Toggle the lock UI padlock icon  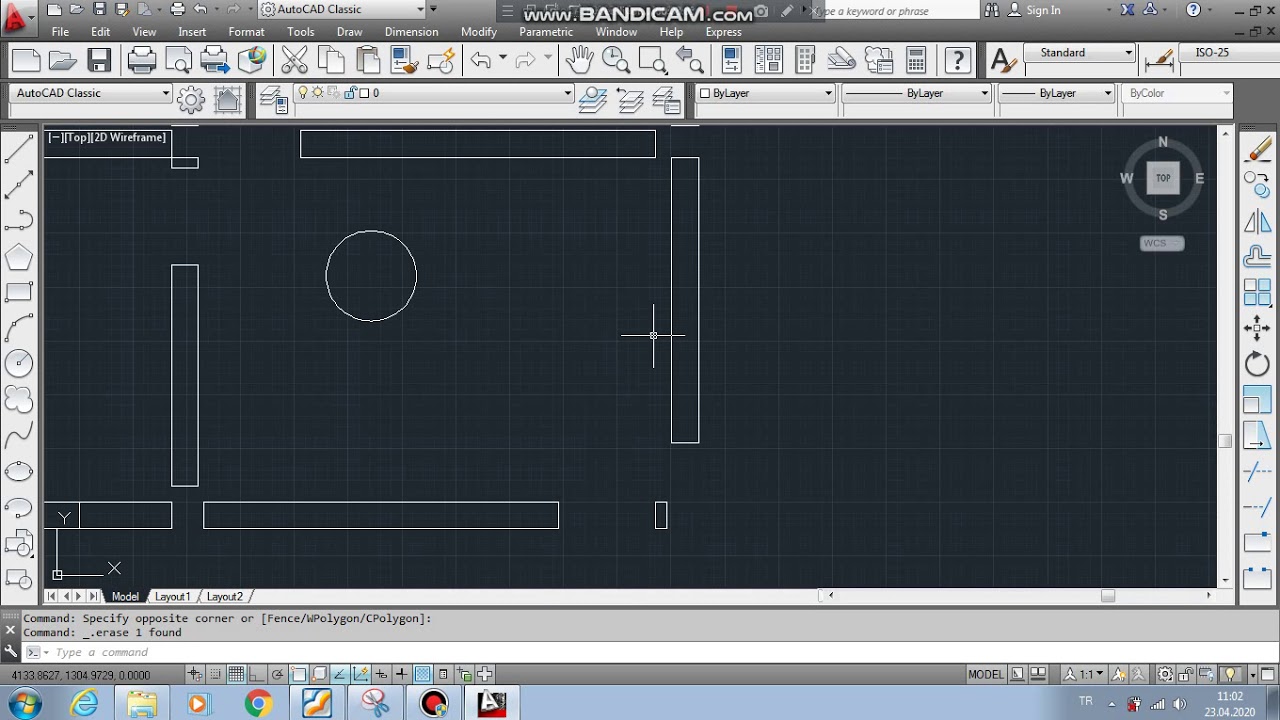1187,674
